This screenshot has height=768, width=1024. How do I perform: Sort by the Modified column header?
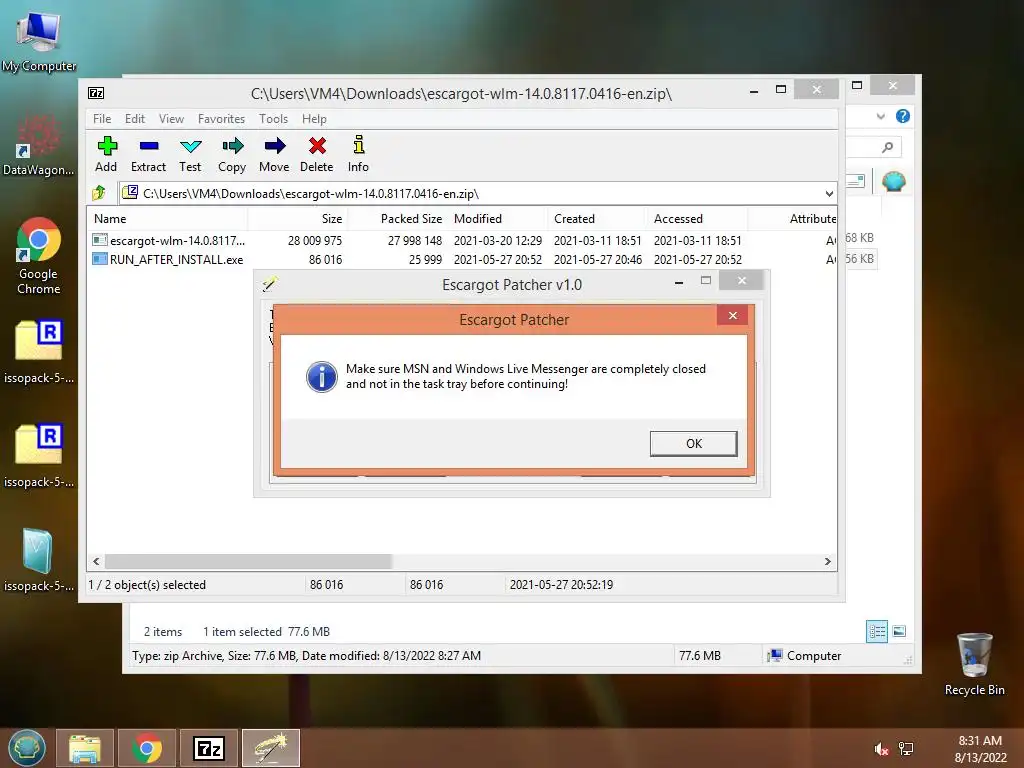(x=498, y=219)
